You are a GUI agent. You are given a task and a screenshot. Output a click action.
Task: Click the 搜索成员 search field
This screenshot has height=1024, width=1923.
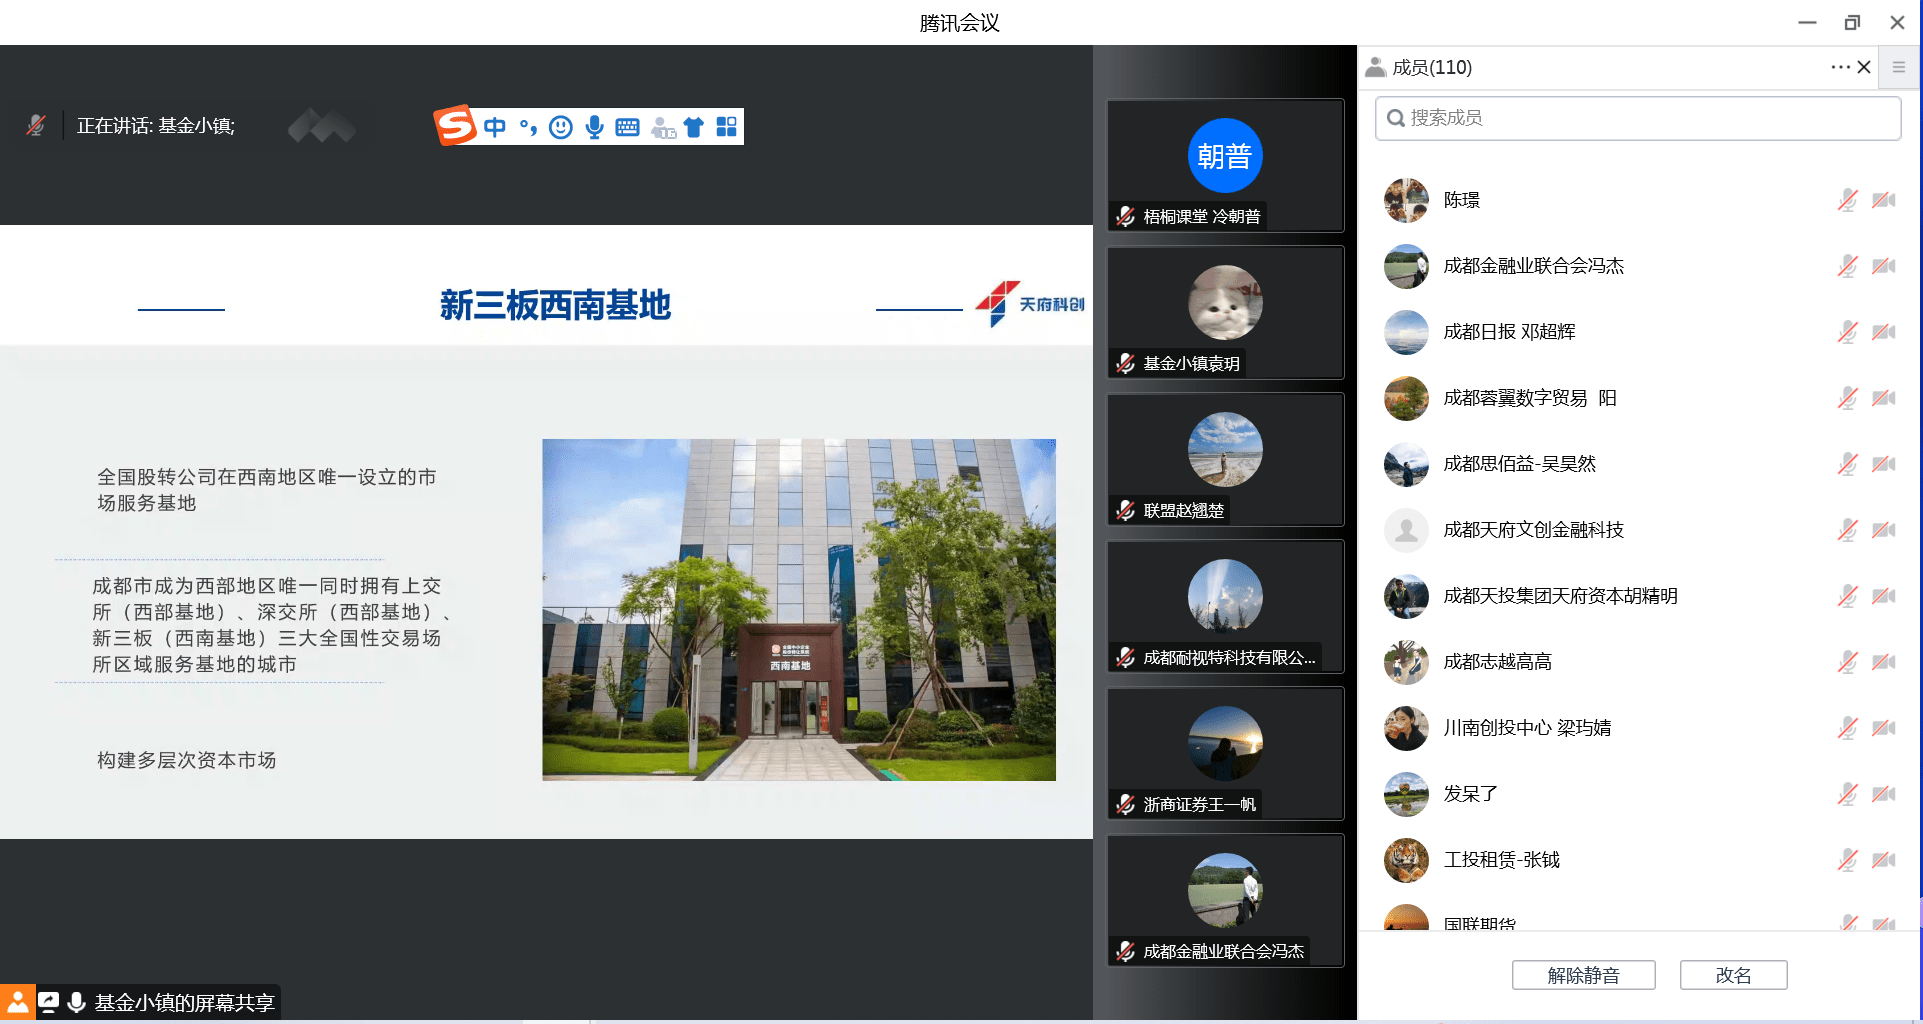1638,118
